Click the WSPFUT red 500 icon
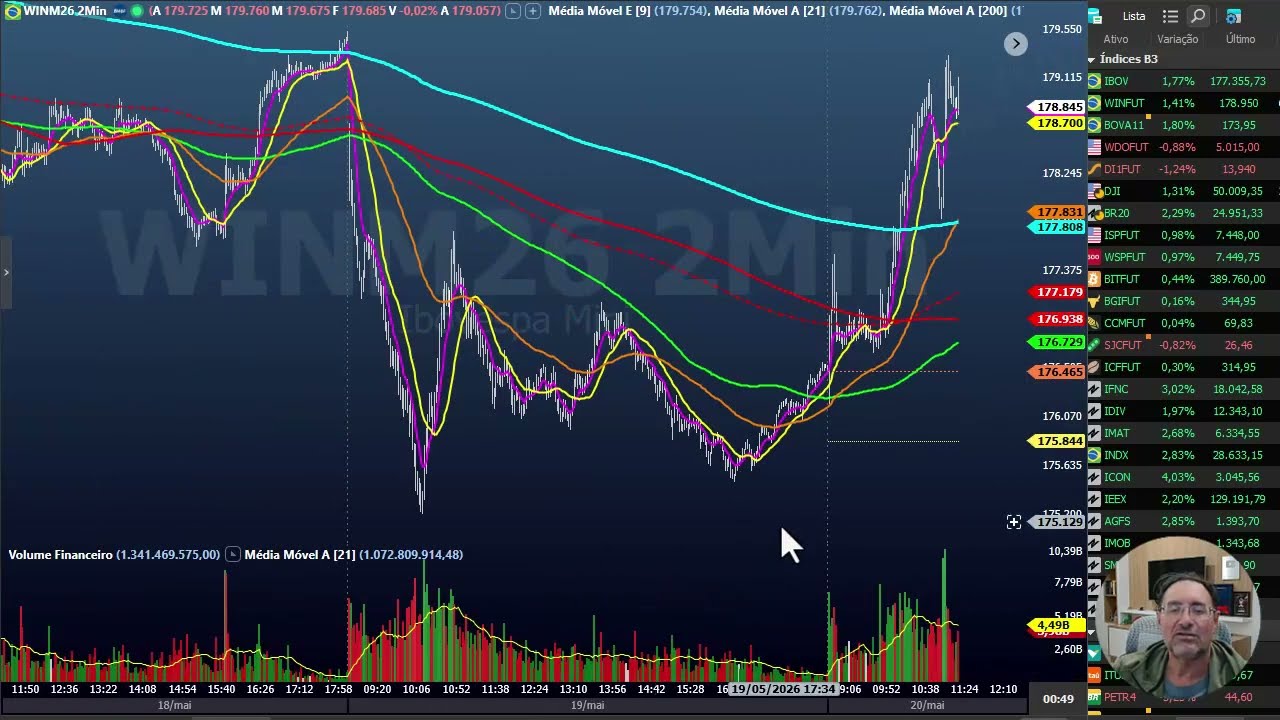 pyautogui.click(x=1094, y=257)
